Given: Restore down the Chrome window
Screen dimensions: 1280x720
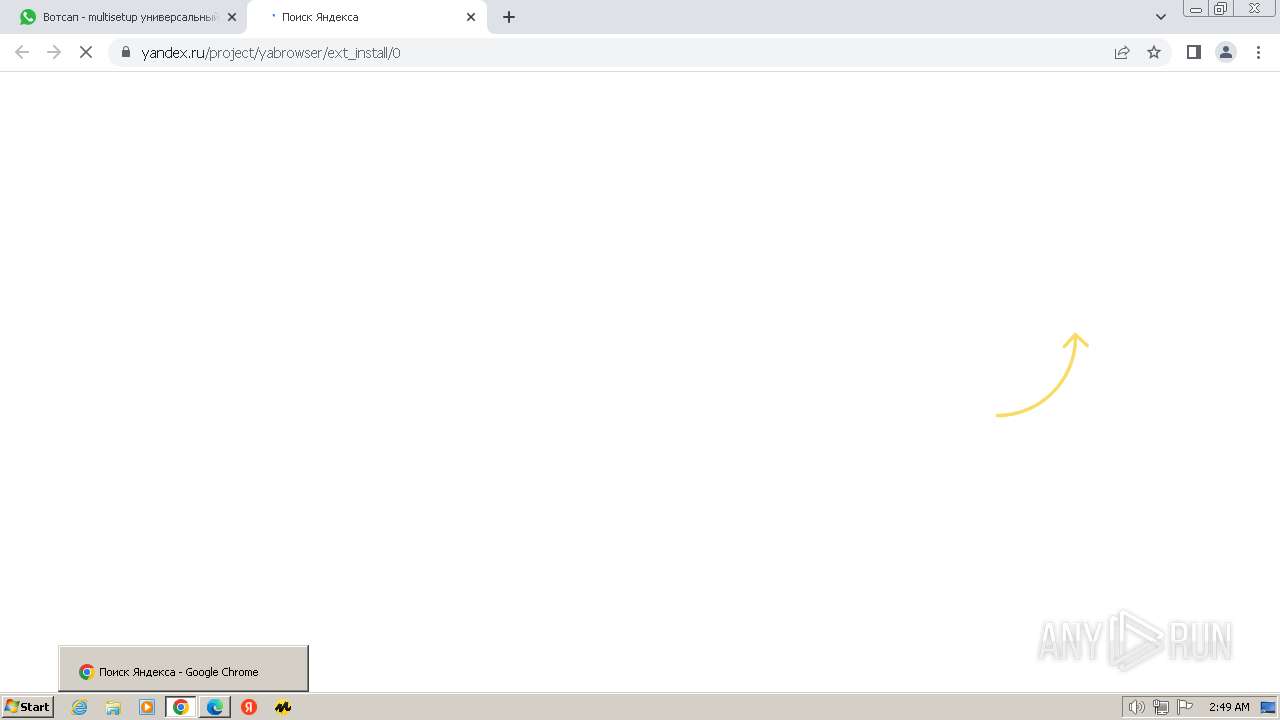Looking at the screenshot, I should pos(1221,9).
